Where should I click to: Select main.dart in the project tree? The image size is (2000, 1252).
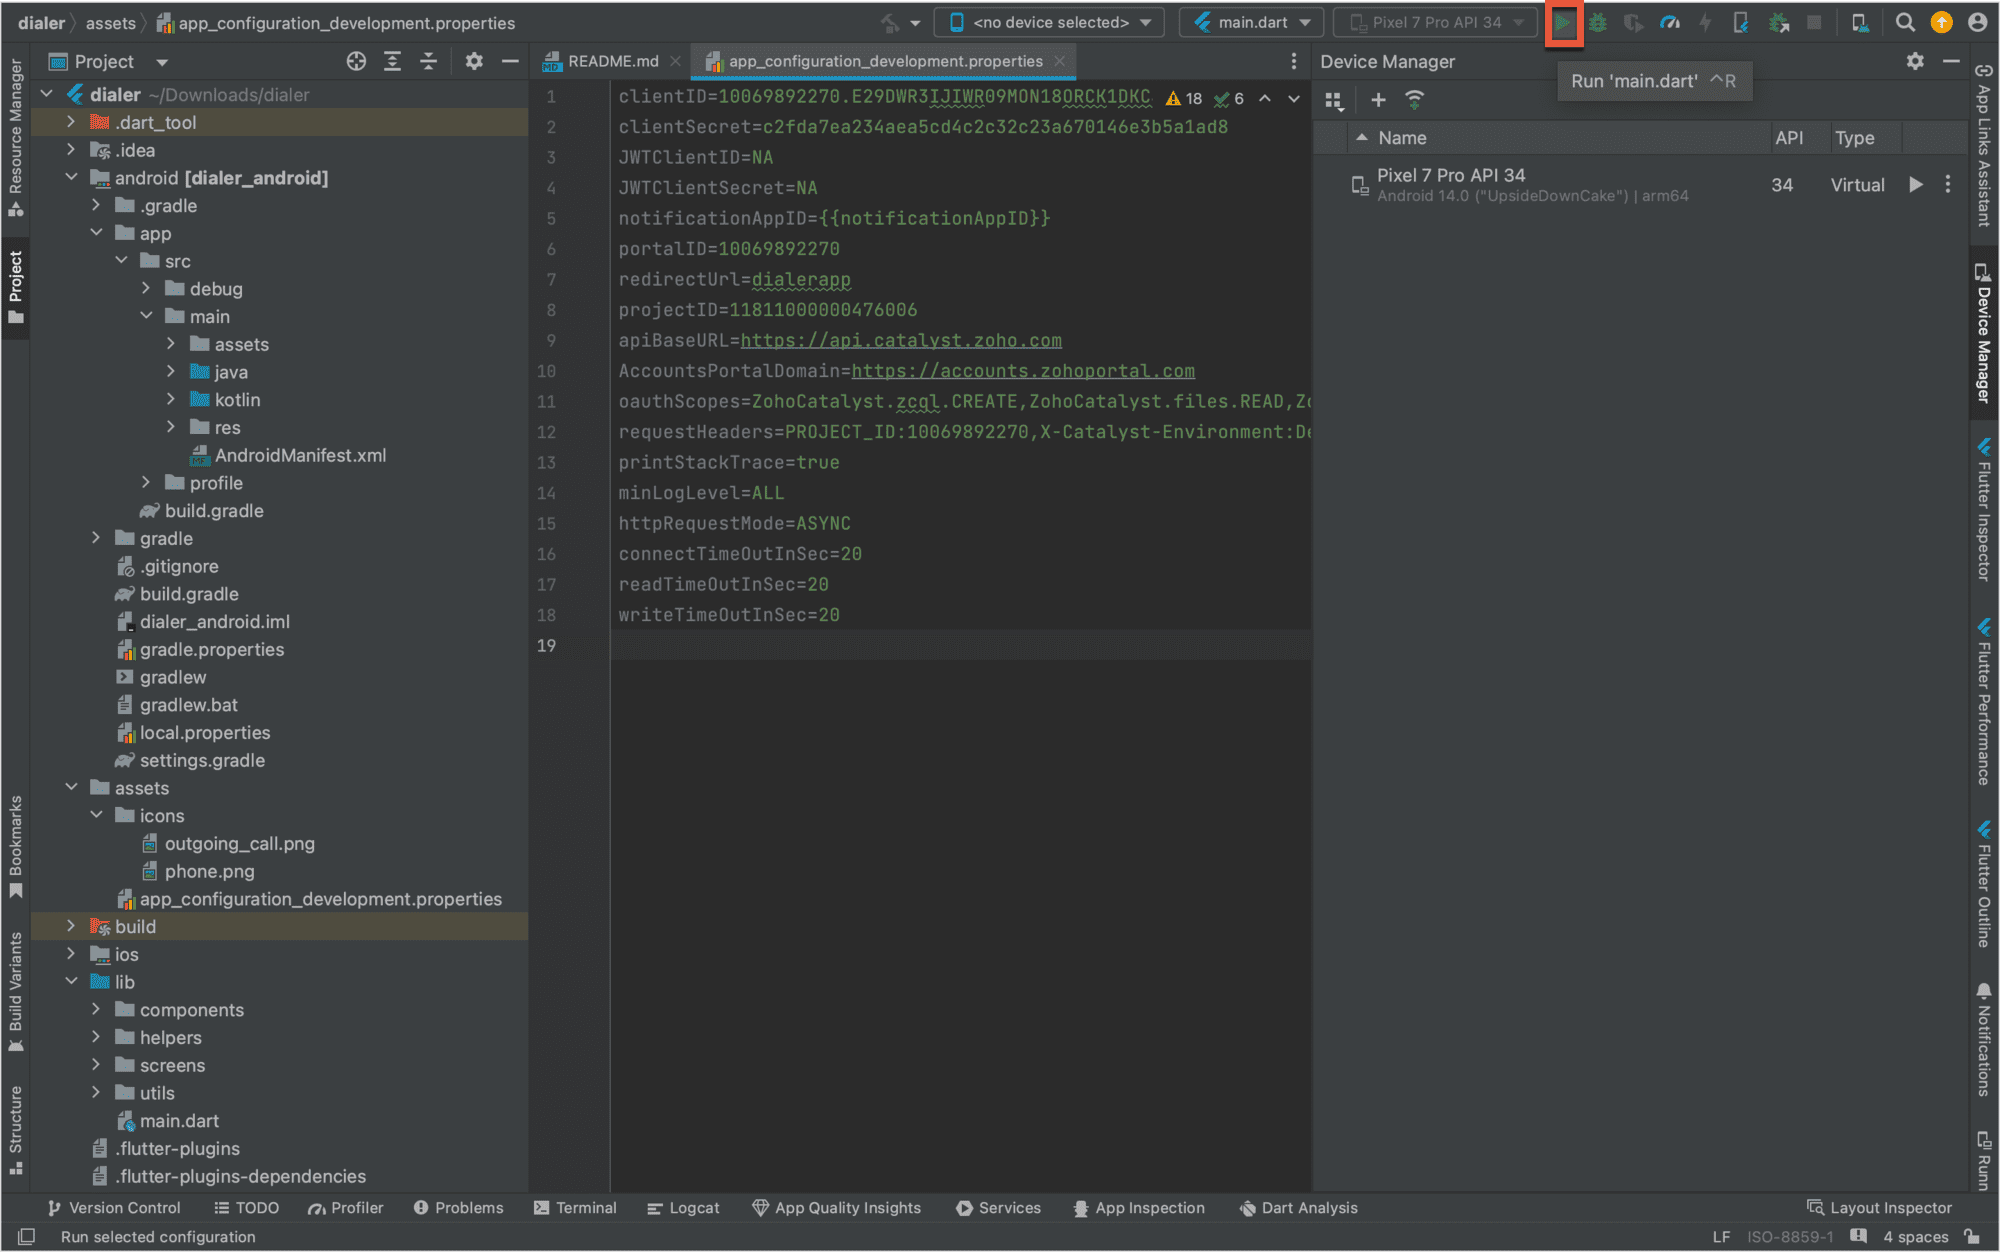pos(179,1120)
